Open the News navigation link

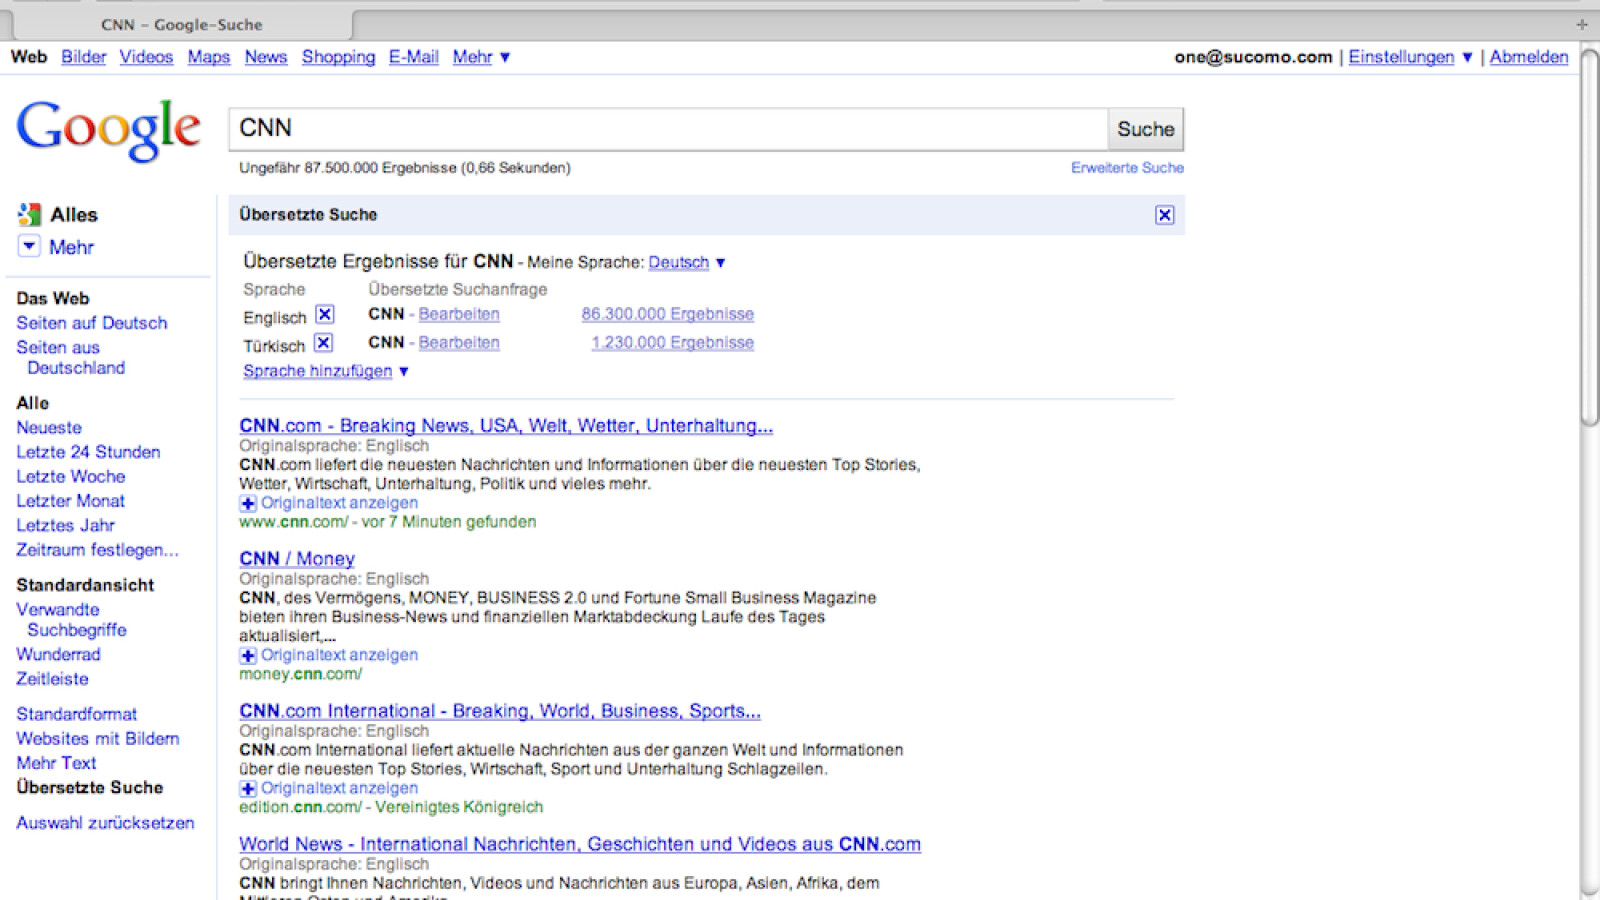click(265, 57)
